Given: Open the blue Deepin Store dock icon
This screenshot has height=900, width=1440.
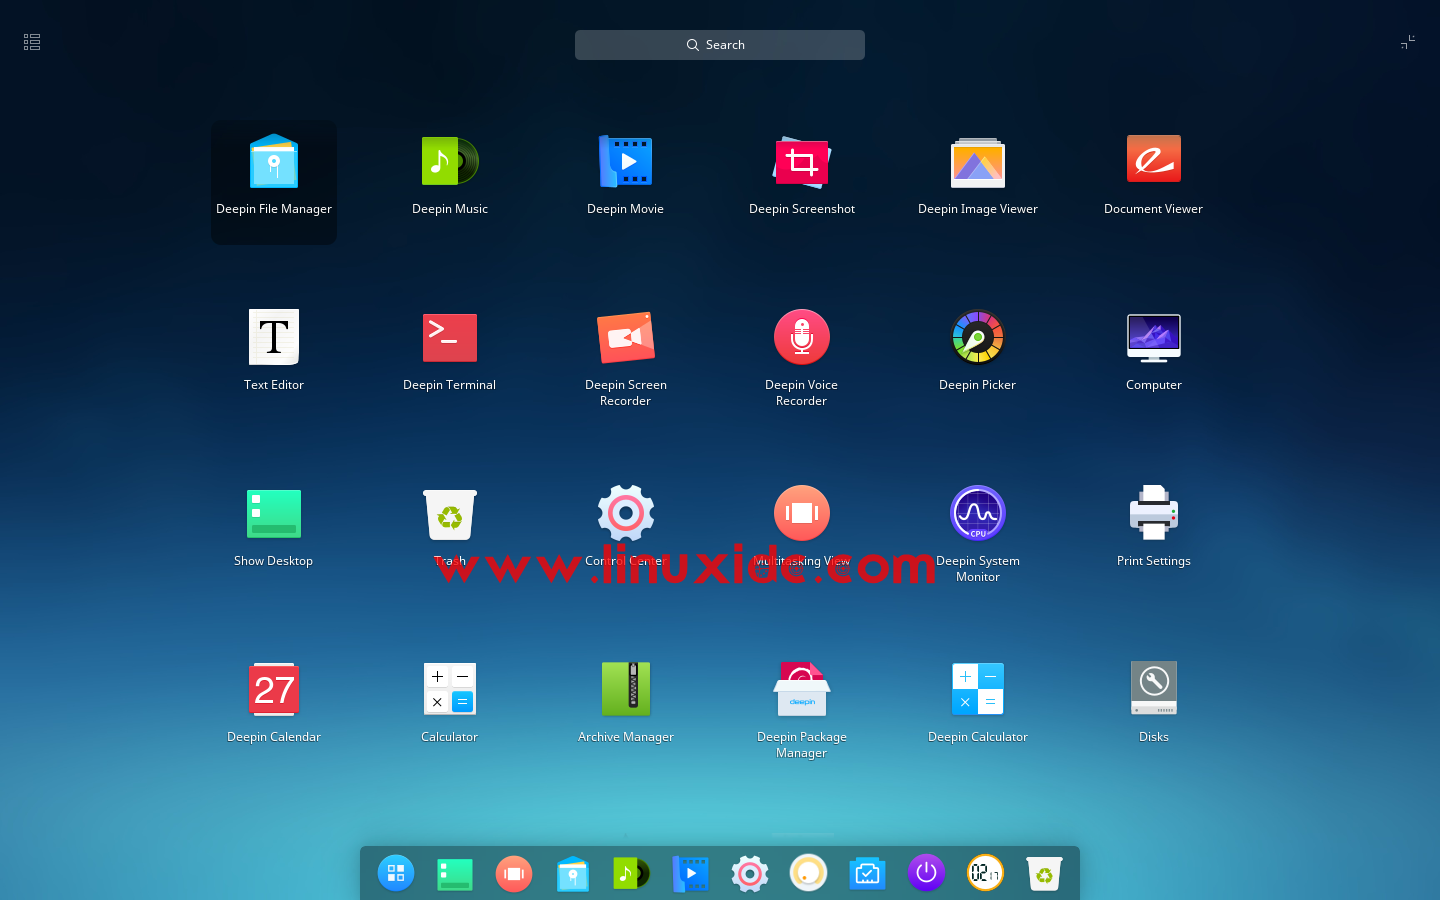Looking at the screenshot, I should (x=867, y=873).
